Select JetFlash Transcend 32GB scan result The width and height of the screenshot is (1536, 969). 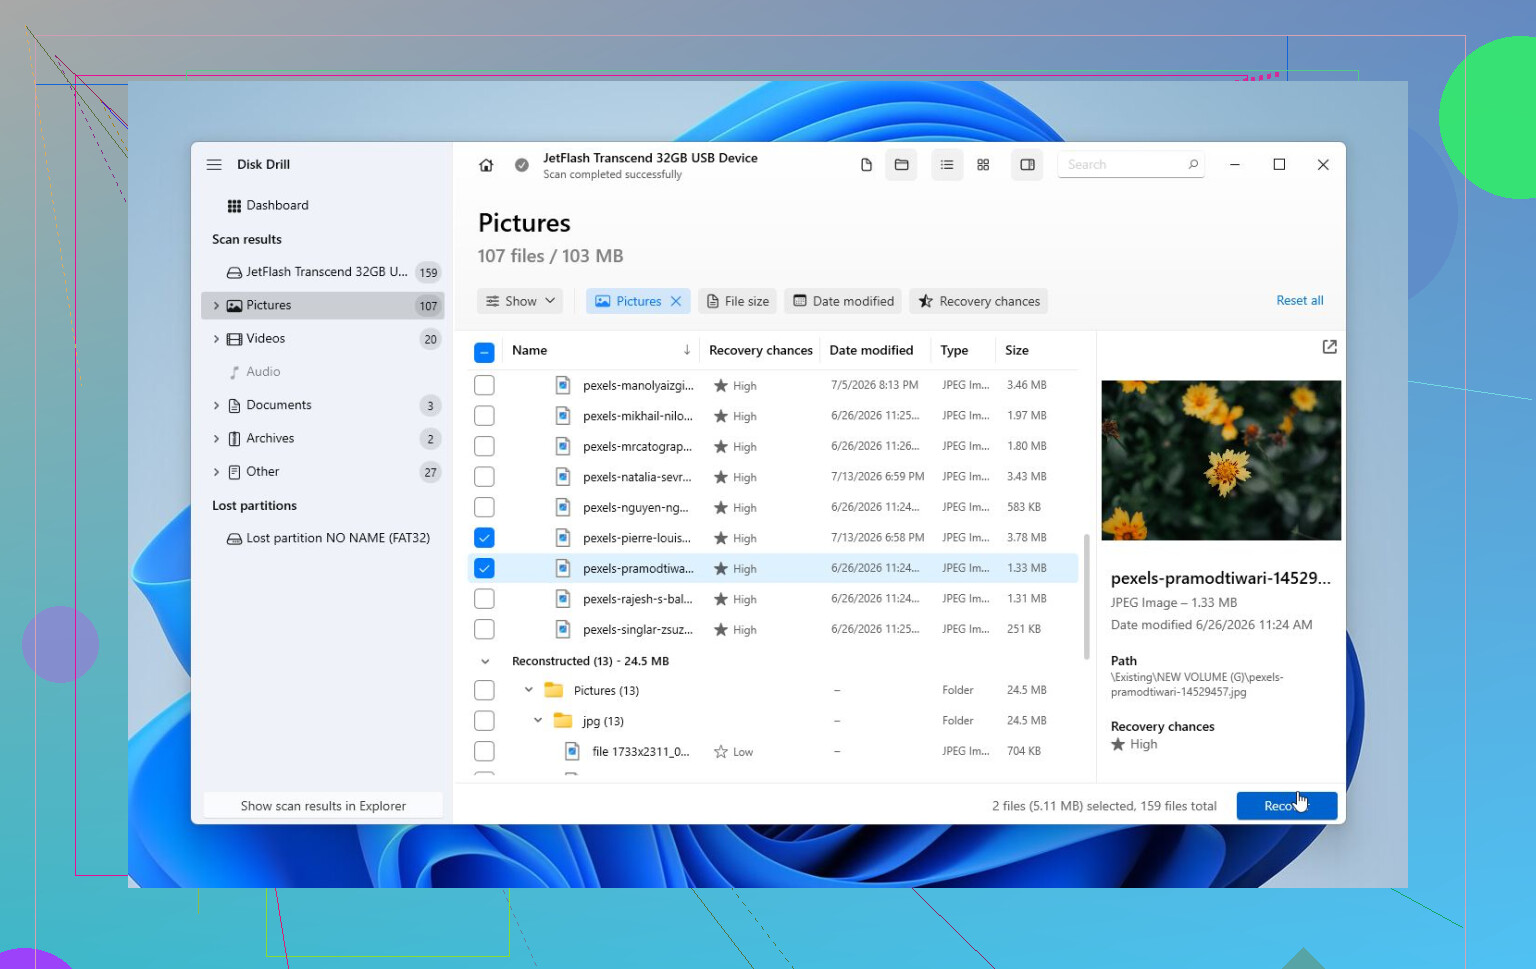(x=323, y=272)
